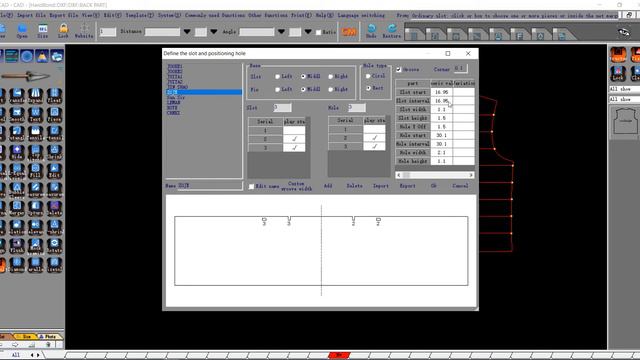This screenshot has height=360, width=640.
Task: Select the Shrink tool icon
Action: tap(54, 152)
